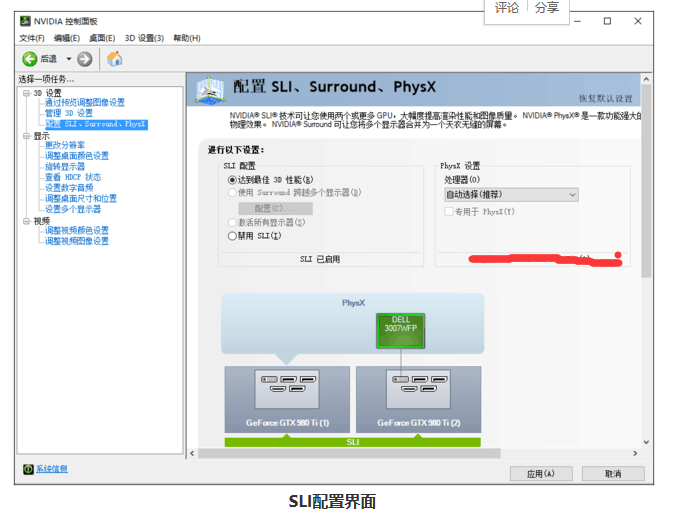Viewport: 675px width, 511px height.
Task: Click the horizontal scrollbar thumb
Action: coord(349,453)
